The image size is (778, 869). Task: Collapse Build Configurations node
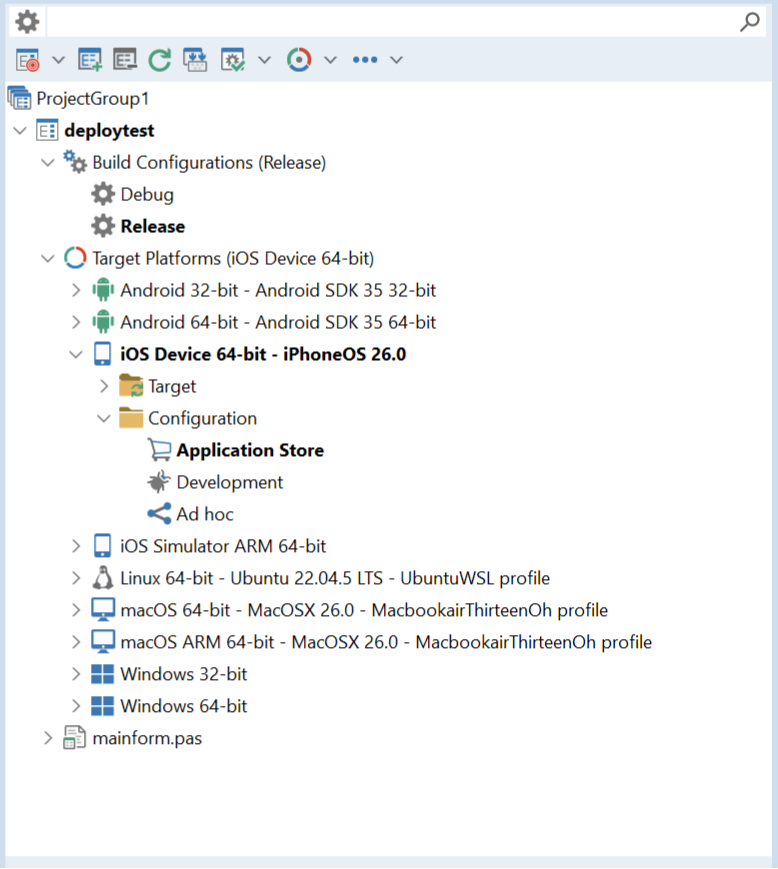48,162
